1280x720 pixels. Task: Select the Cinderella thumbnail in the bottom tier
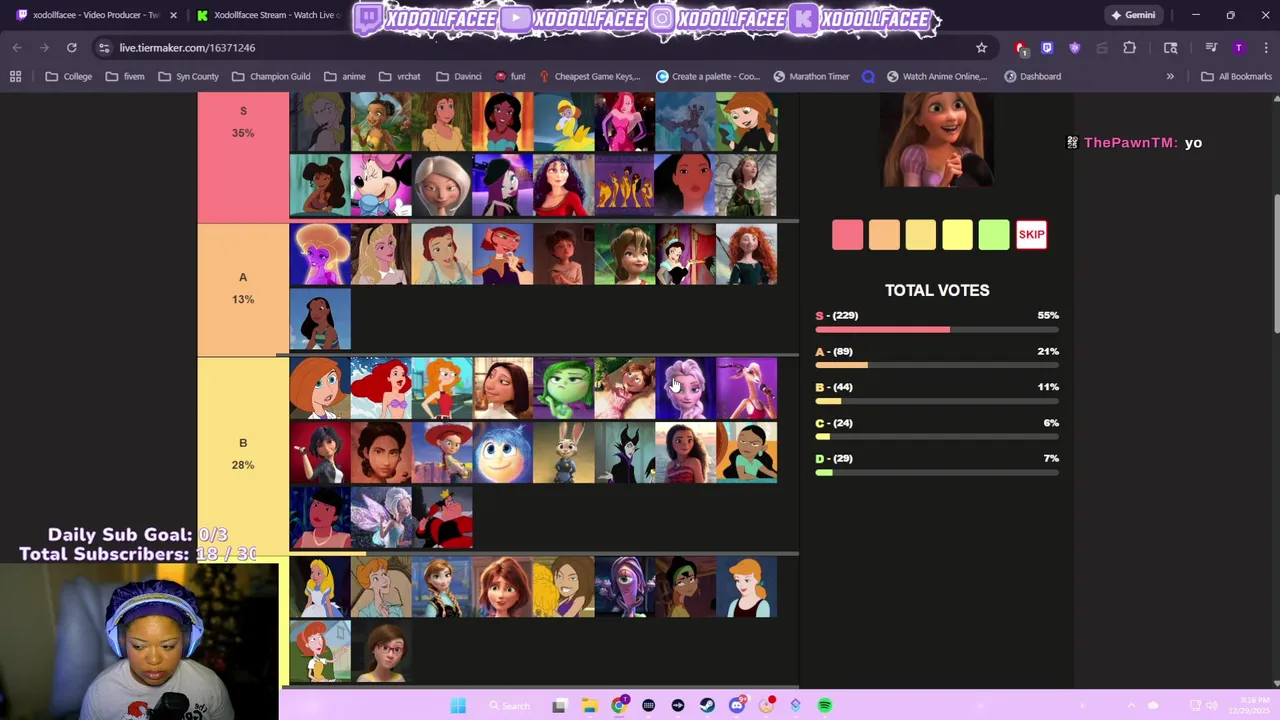[x=746, y=587]
